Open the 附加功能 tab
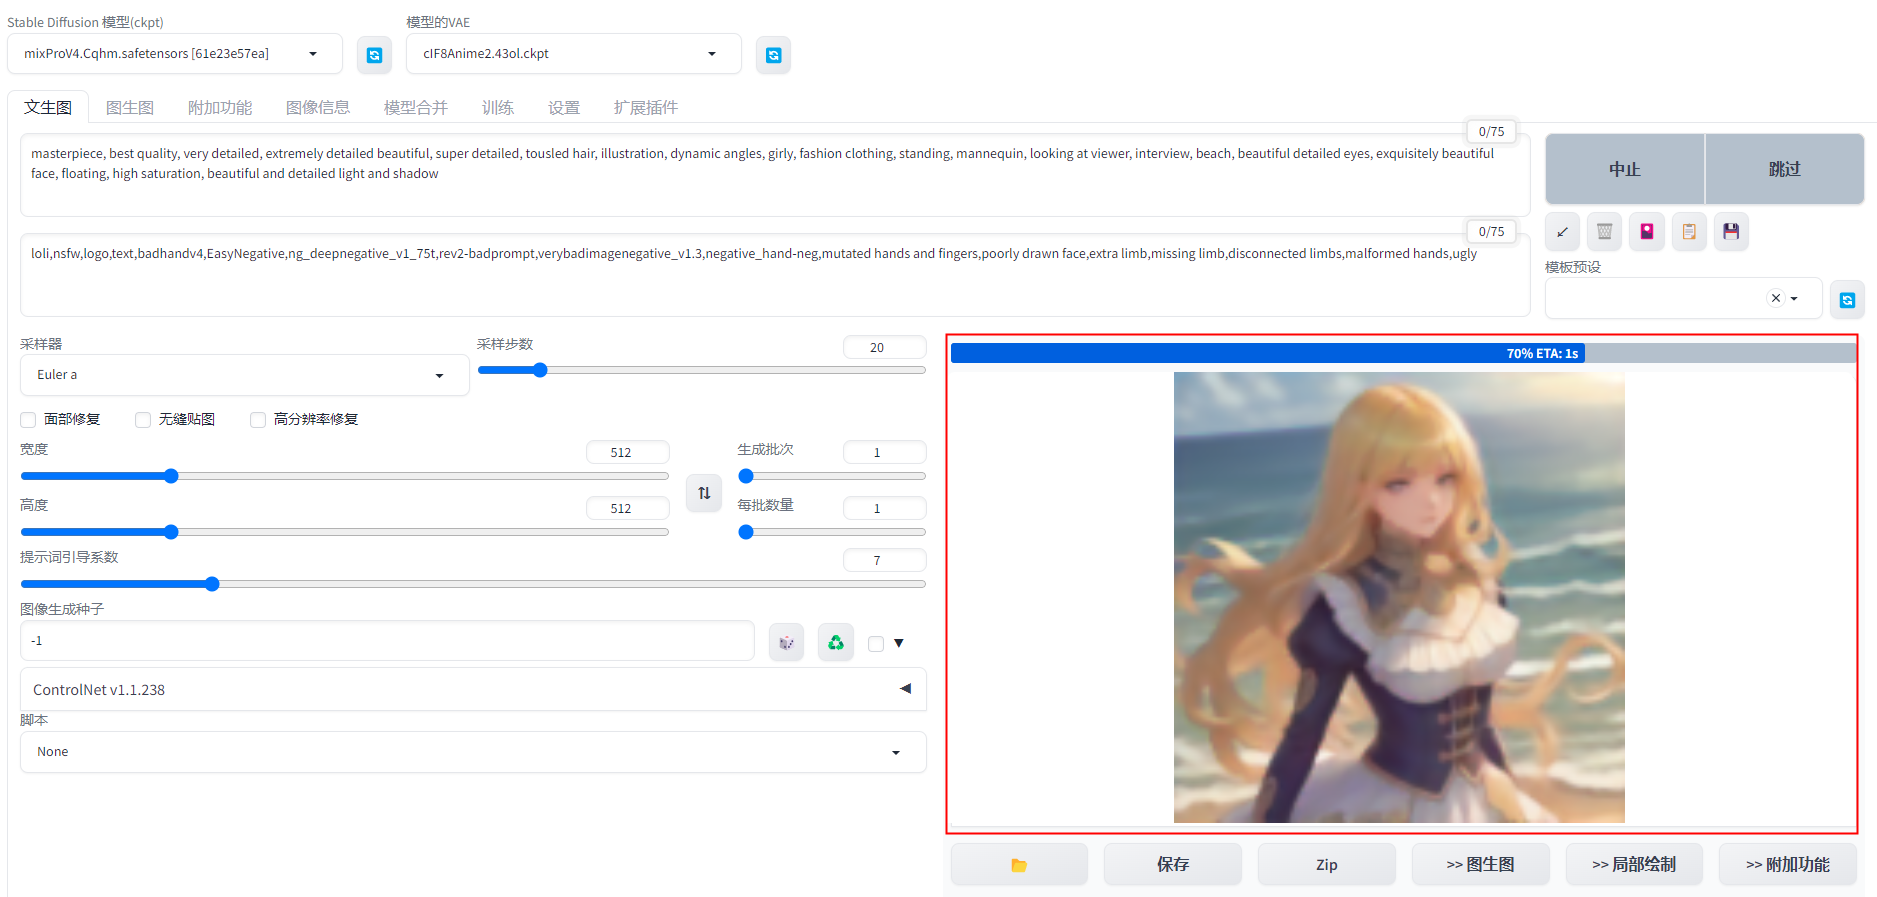1877x897 pixels. click(220, 107)
